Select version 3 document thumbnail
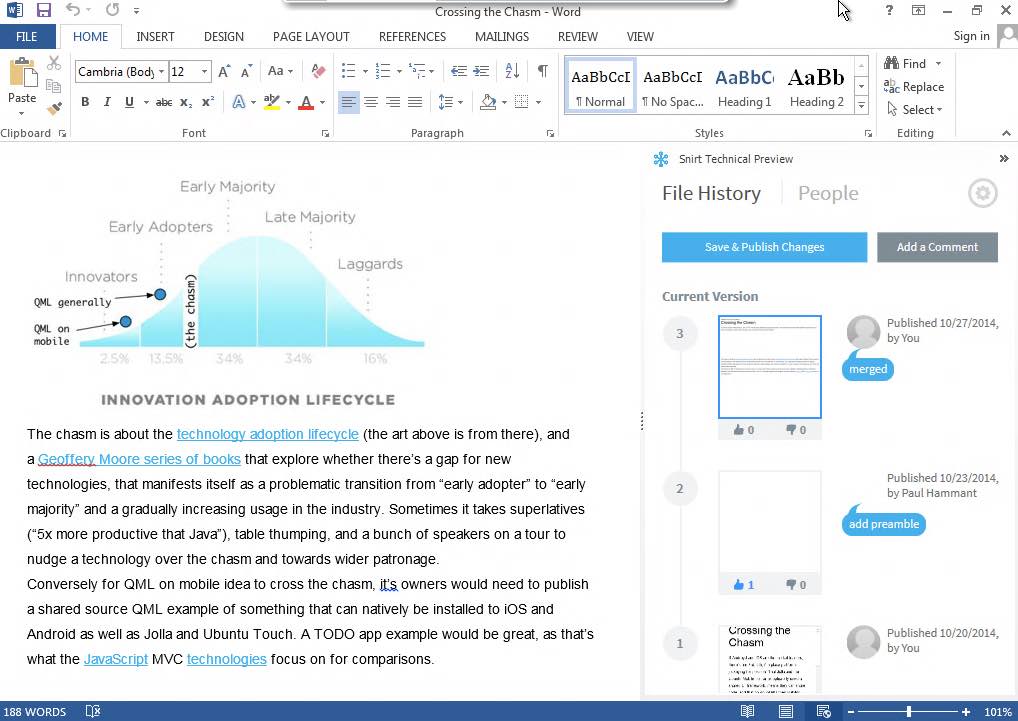The image size is (1018, 721). 769,367
